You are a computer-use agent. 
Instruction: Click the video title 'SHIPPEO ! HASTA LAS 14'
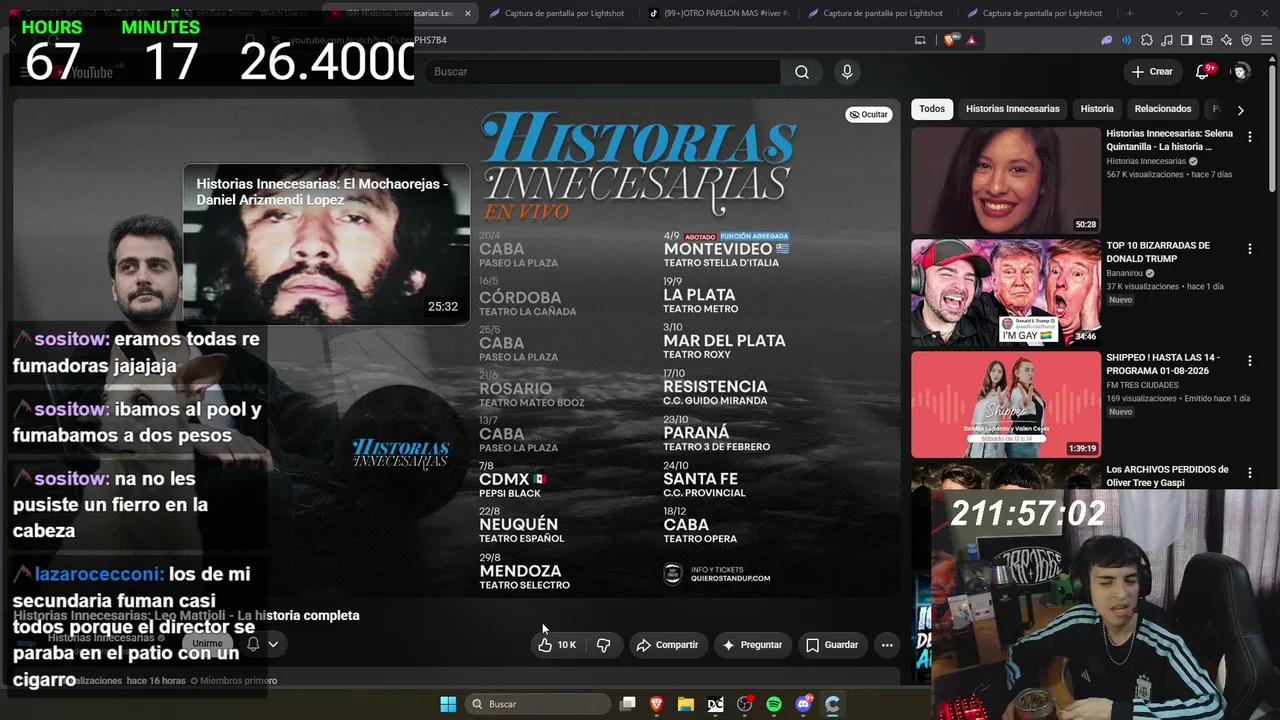click(1163, 364)
